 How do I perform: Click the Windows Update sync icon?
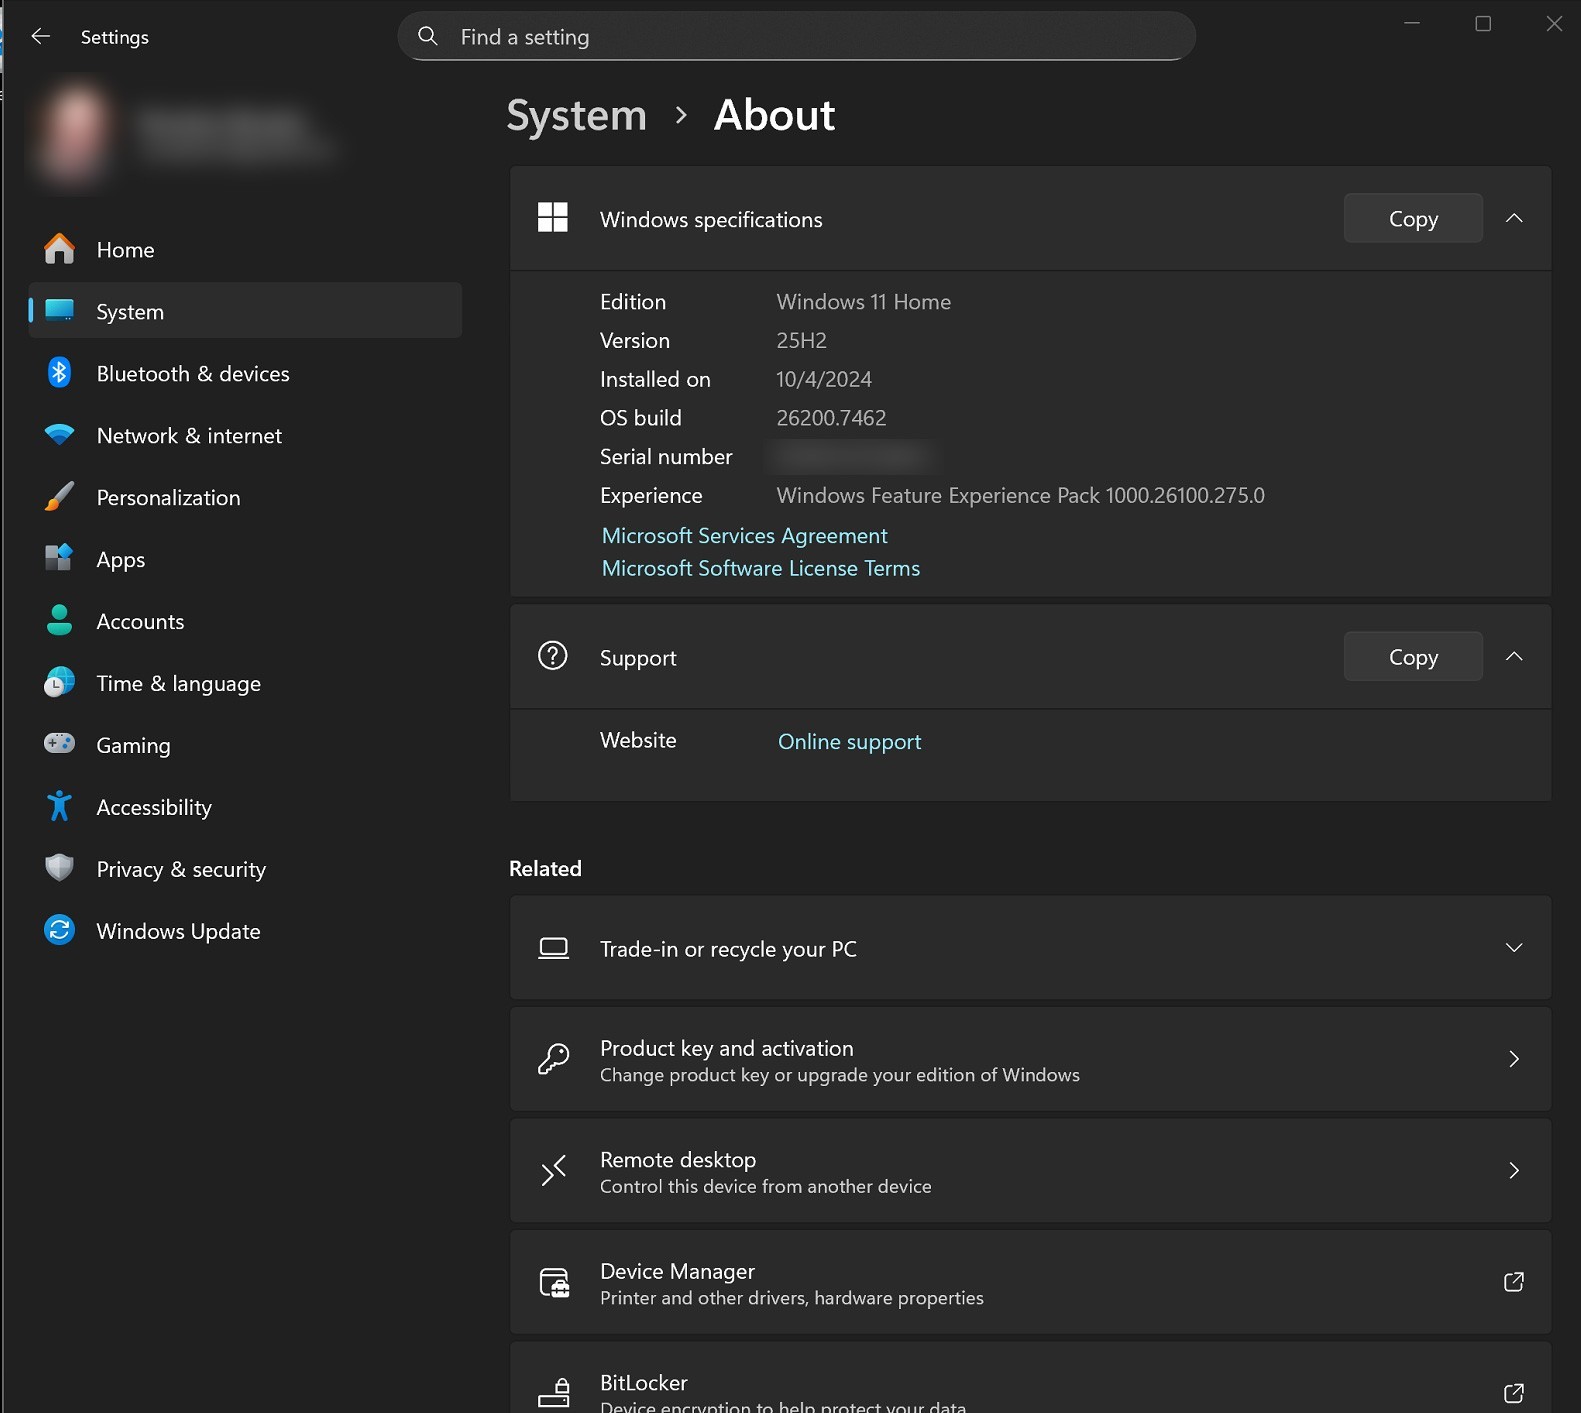59,930
